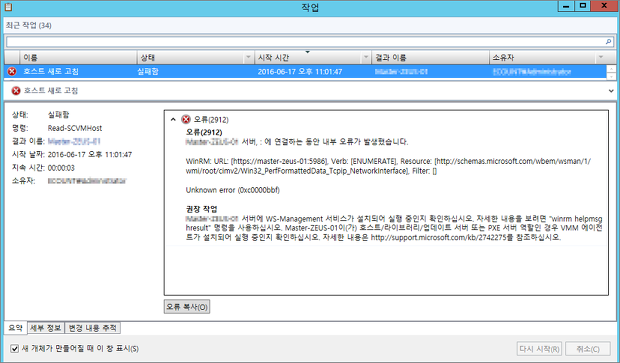Select the 호스트 새로 고침 job row
The image size is (620, 363).
point(305,72)
